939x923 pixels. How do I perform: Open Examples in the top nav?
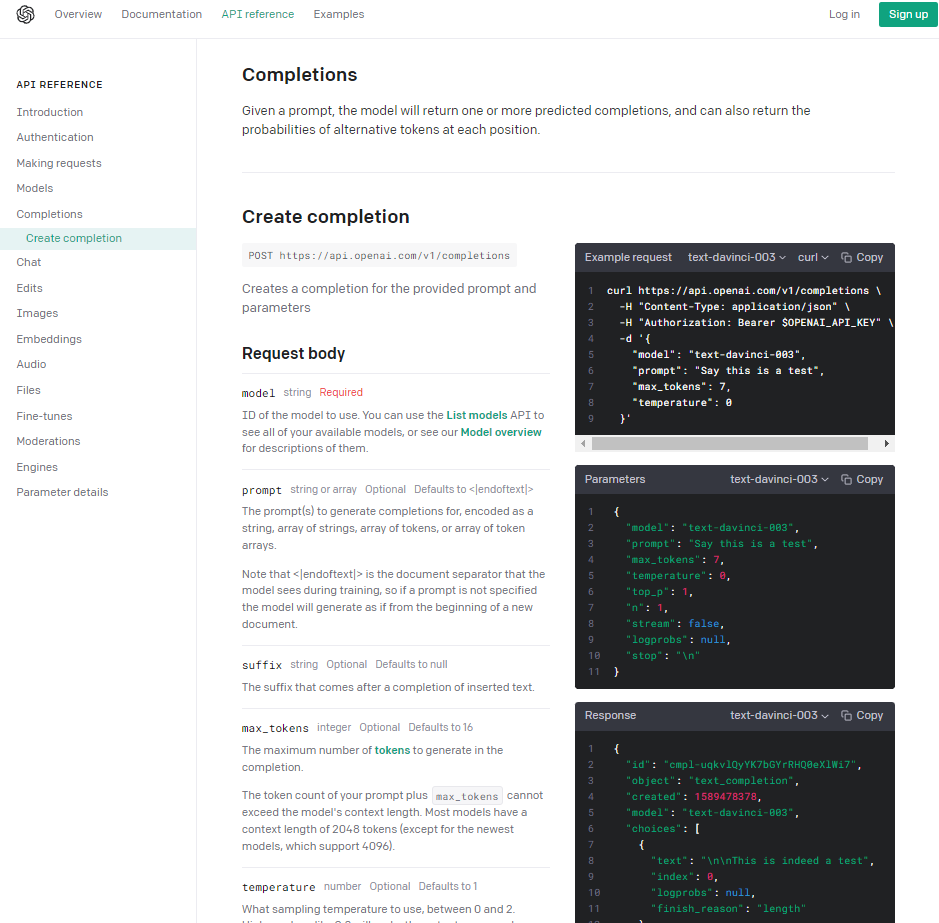pyautogui.click(x=338, y=14)
